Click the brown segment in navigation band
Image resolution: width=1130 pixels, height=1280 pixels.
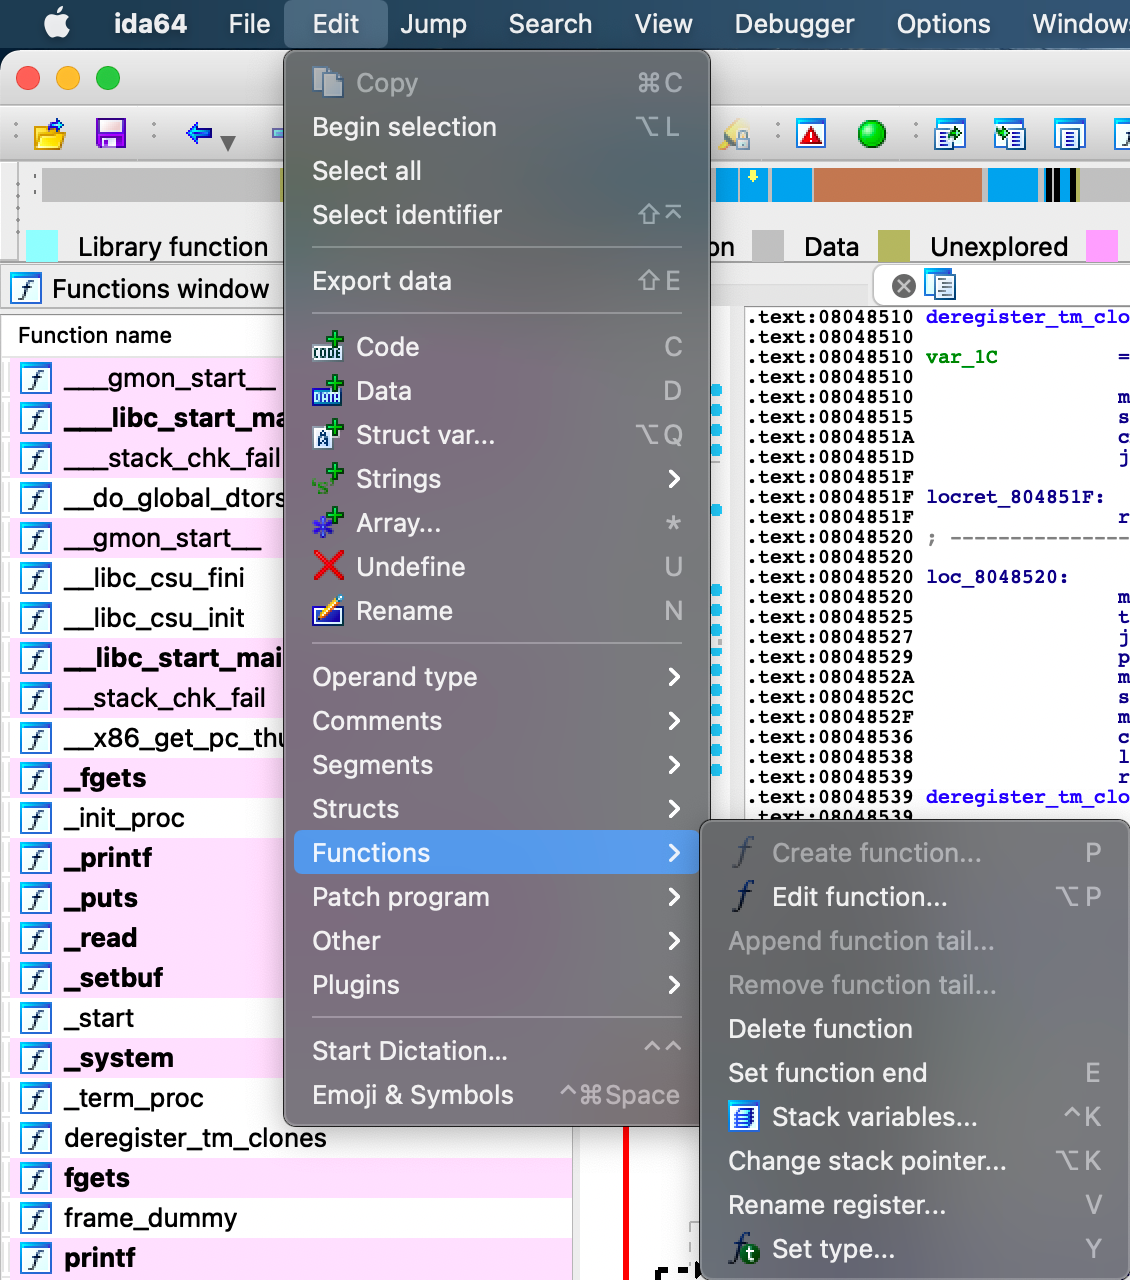(x=898, y=185)
